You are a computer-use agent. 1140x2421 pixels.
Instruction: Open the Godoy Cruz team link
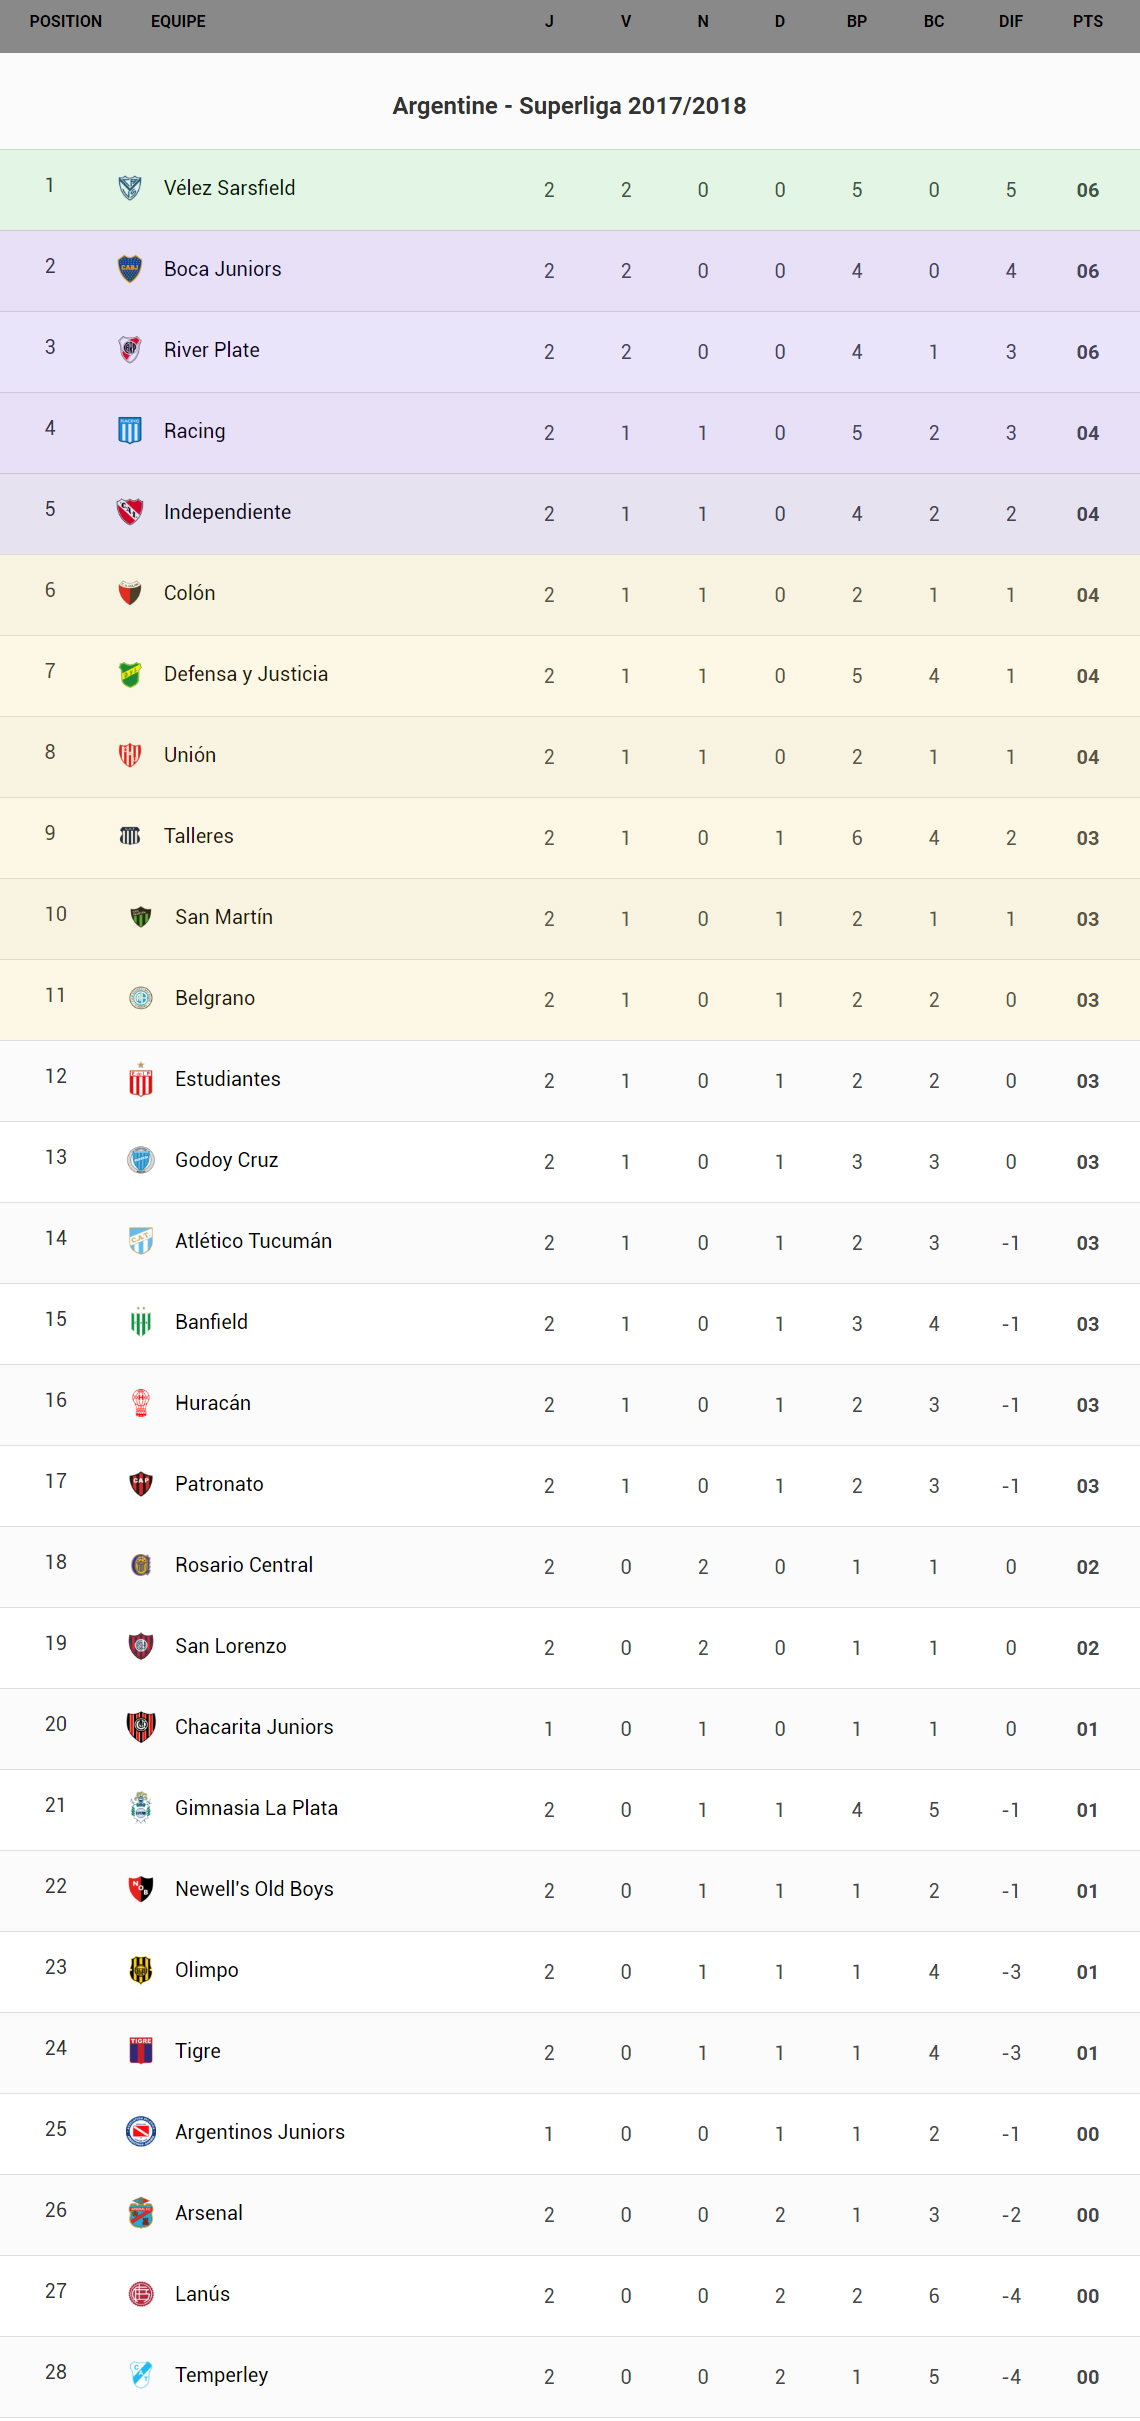click(226, 1160)
